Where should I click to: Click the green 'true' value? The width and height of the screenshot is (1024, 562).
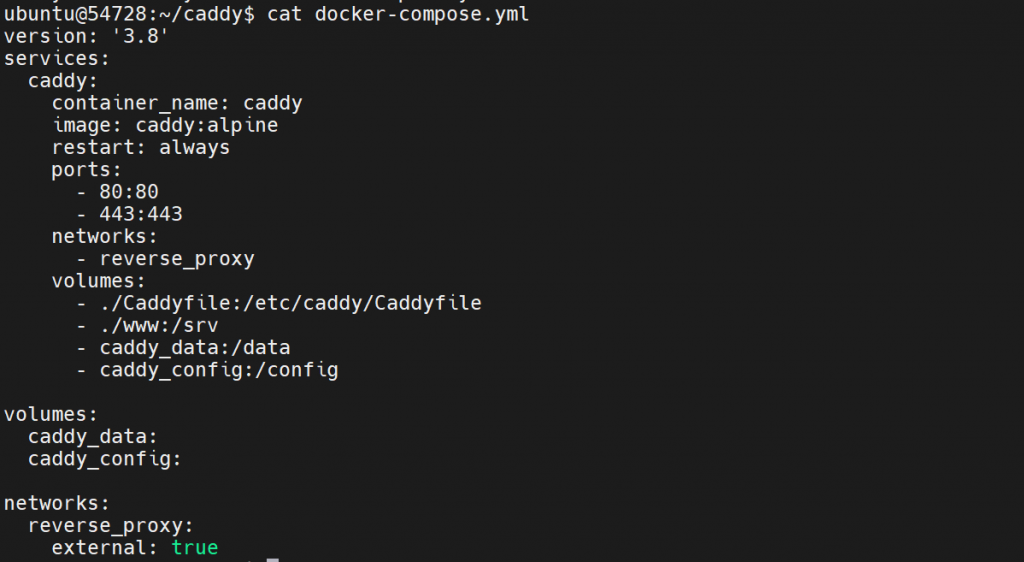pyautogui.click(x=195, y=547)
